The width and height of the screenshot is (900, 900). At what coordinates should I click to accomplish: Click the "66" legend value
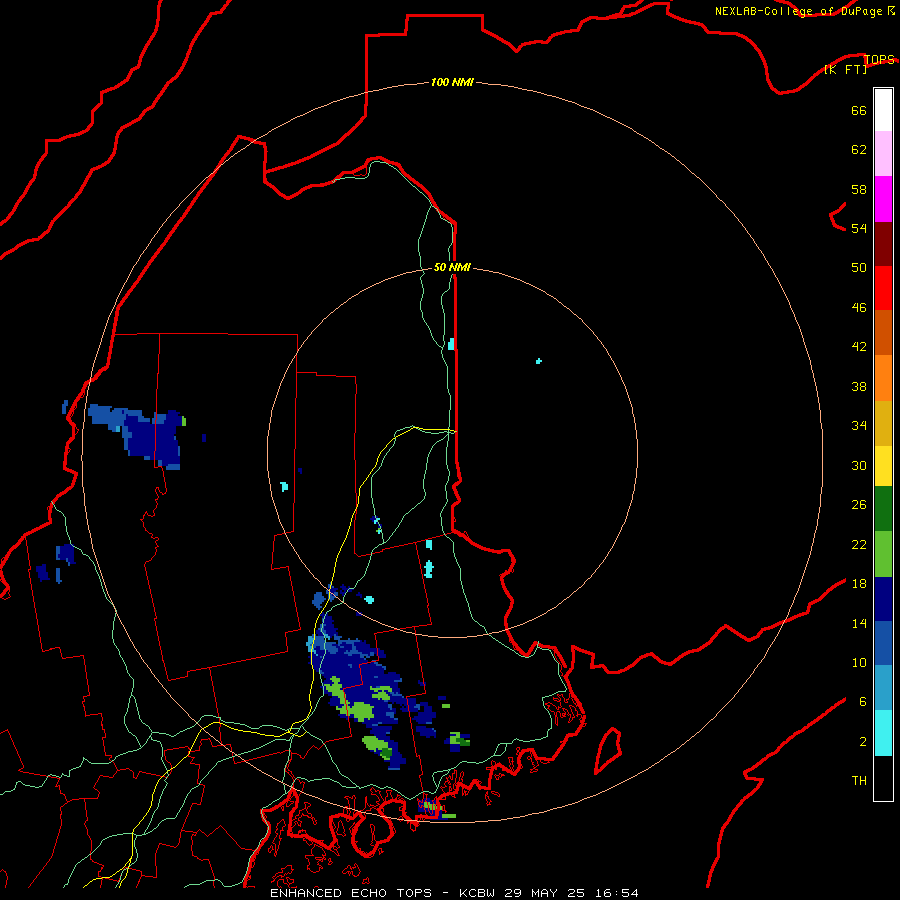[x=859, y=110]
